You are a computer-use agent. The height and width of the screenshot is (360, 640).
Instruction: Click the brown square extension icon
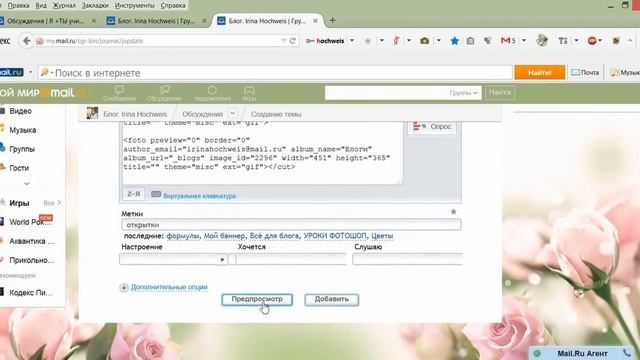[x=616, y=41]
